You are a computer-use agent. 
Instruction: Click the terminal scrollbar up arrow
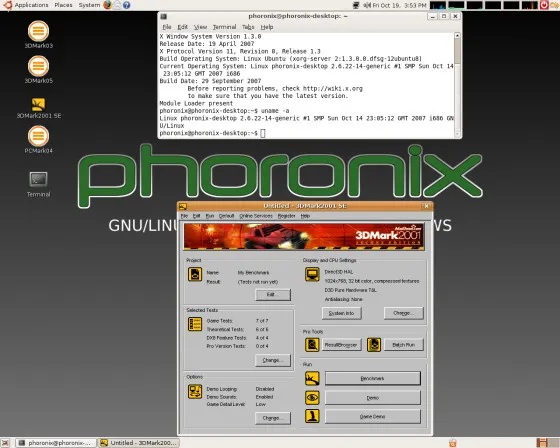click(457, 35)
